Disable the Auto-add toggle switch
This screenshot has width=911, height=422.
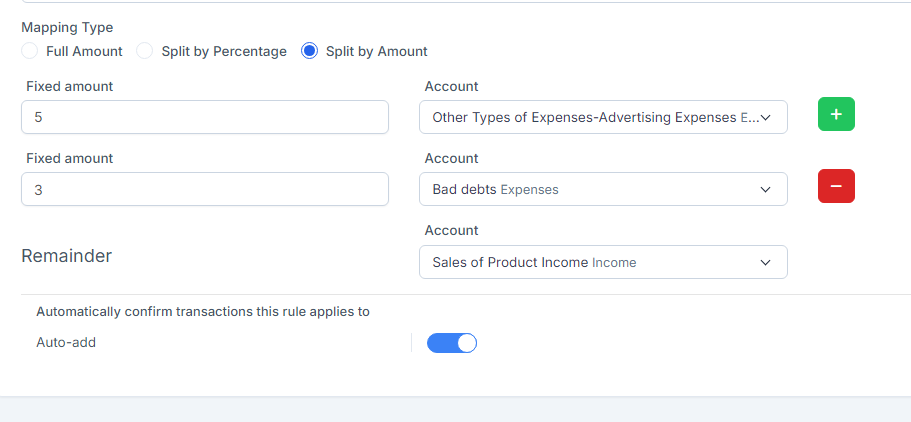tap(452, 343)
